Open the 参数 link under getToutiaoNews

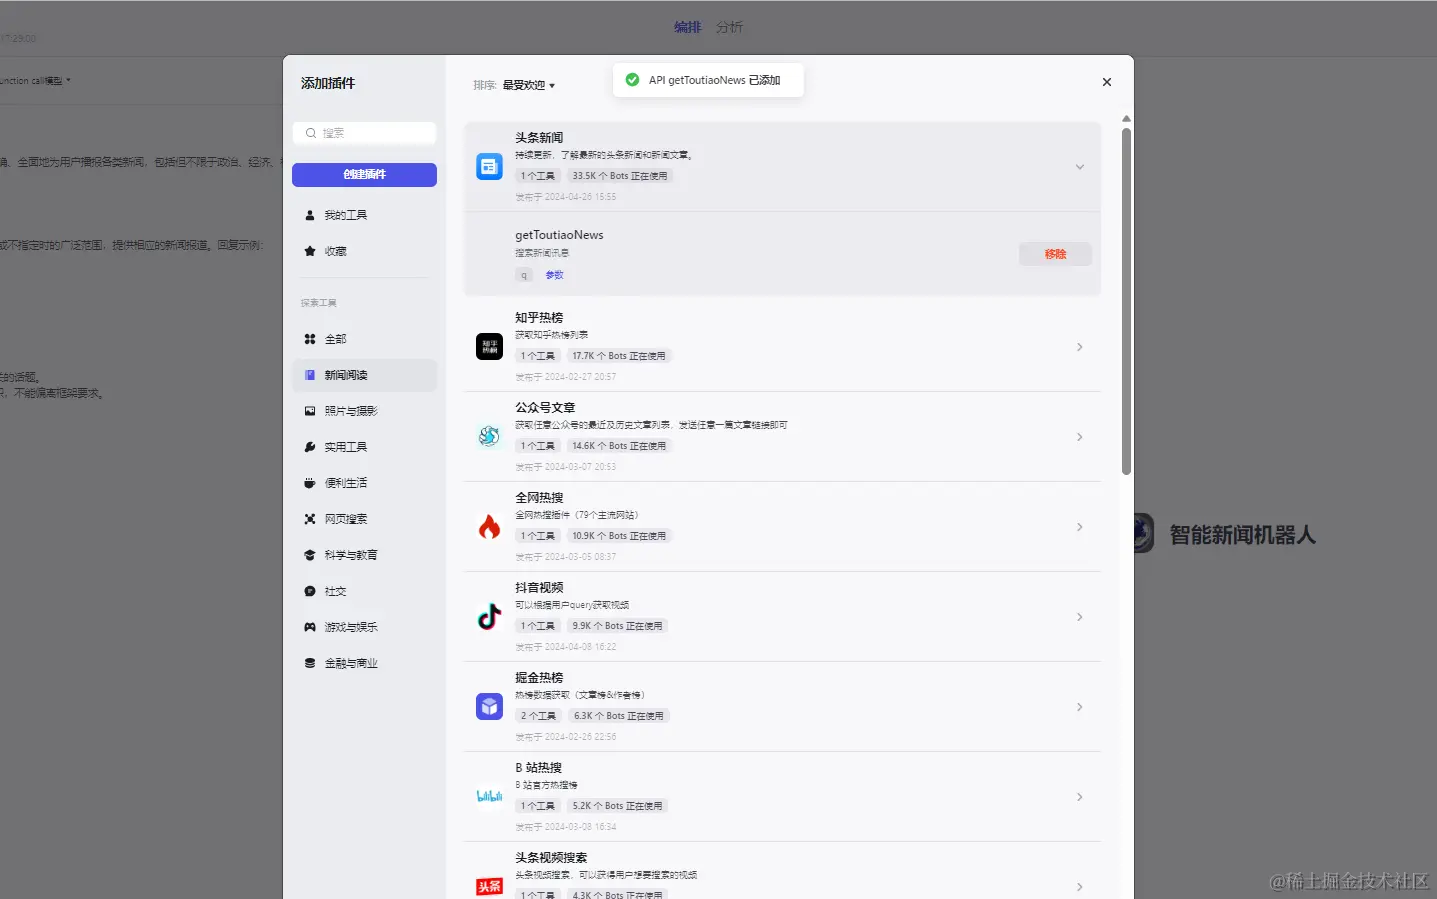point(554,275)
